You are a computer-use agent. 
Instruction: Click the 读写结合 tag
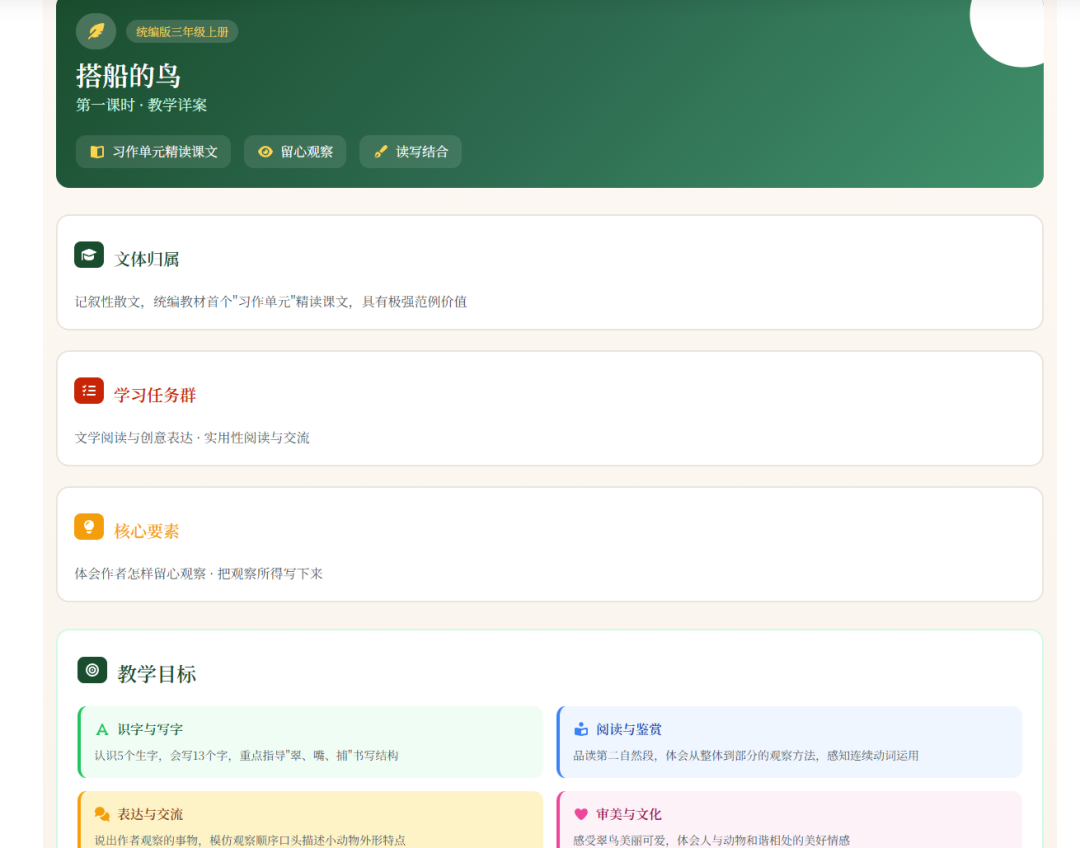pos(410,151)
